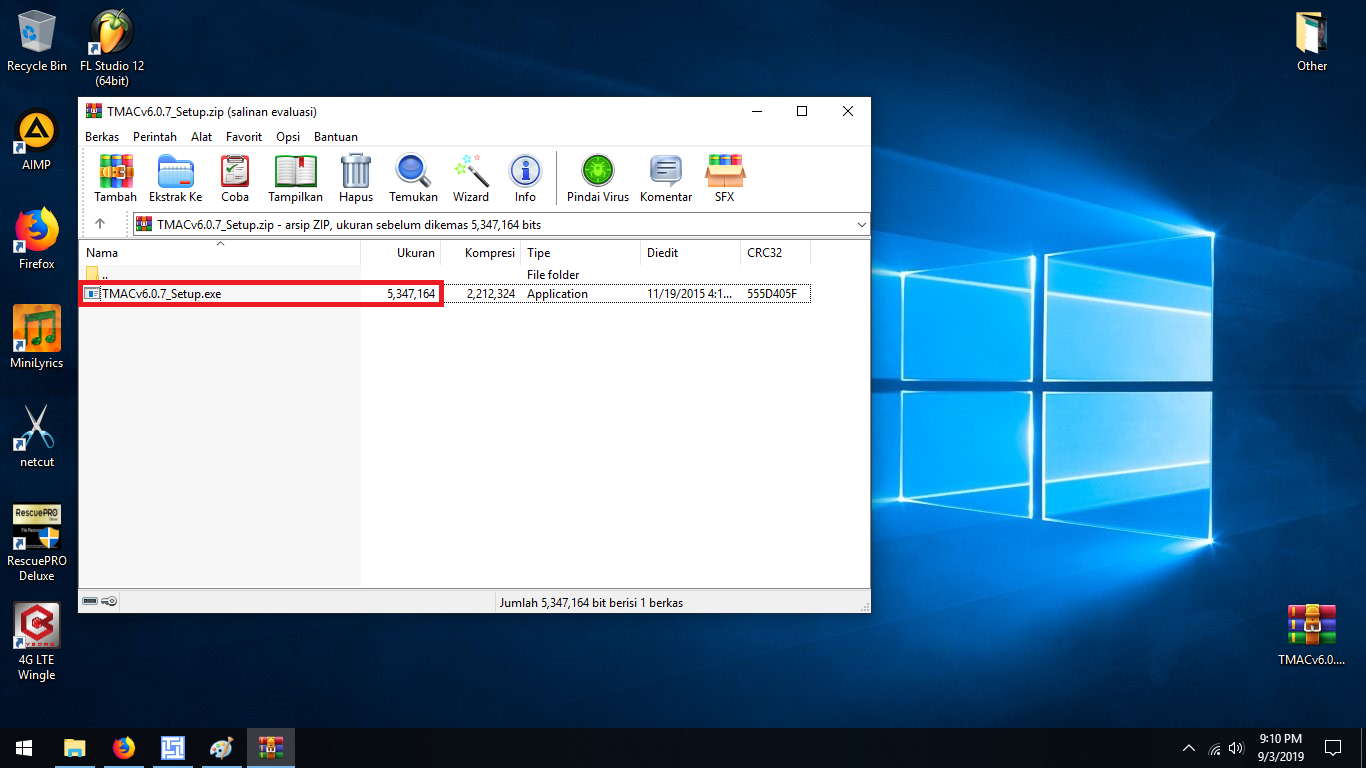Open the Berkas menu

[102, 137]
